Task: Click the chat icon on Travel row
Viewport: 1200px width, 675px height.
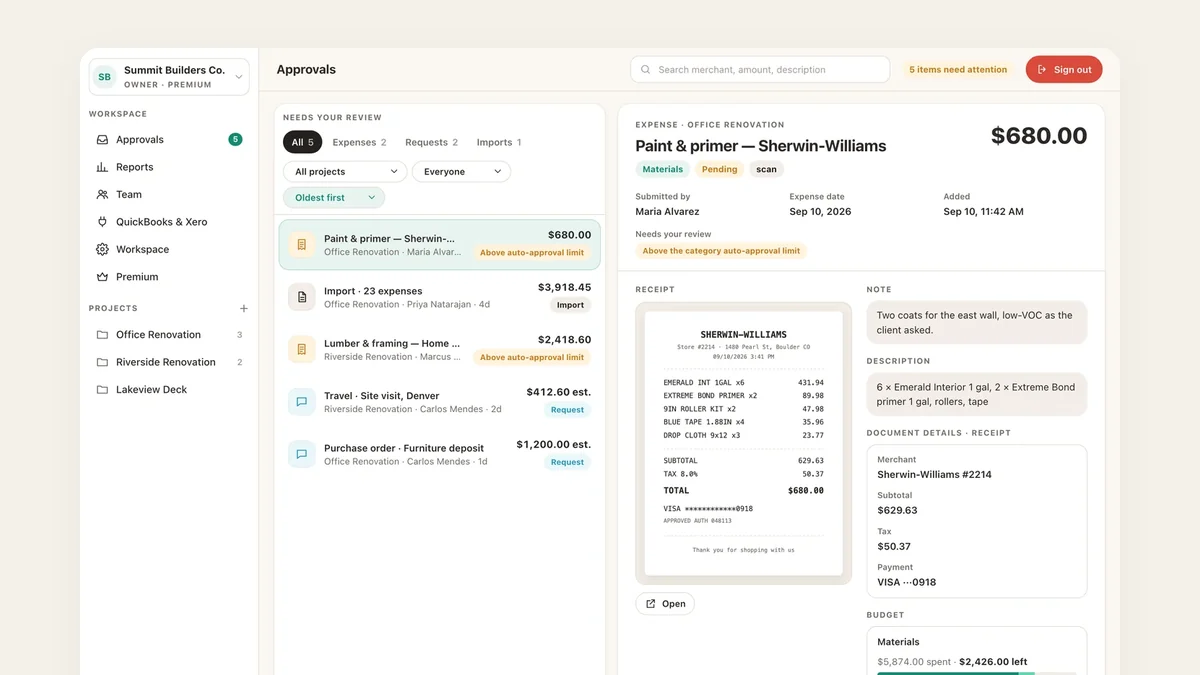Action: (301, 402)
